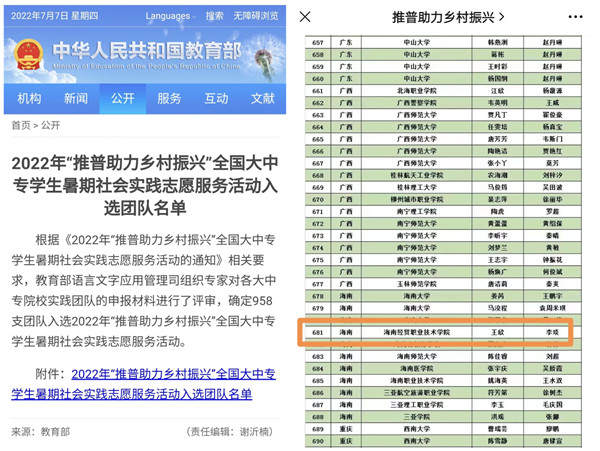Switch to the 新闻 tab
The height and width of the screenshot is (451, 600).
click(x=76, y=99)
